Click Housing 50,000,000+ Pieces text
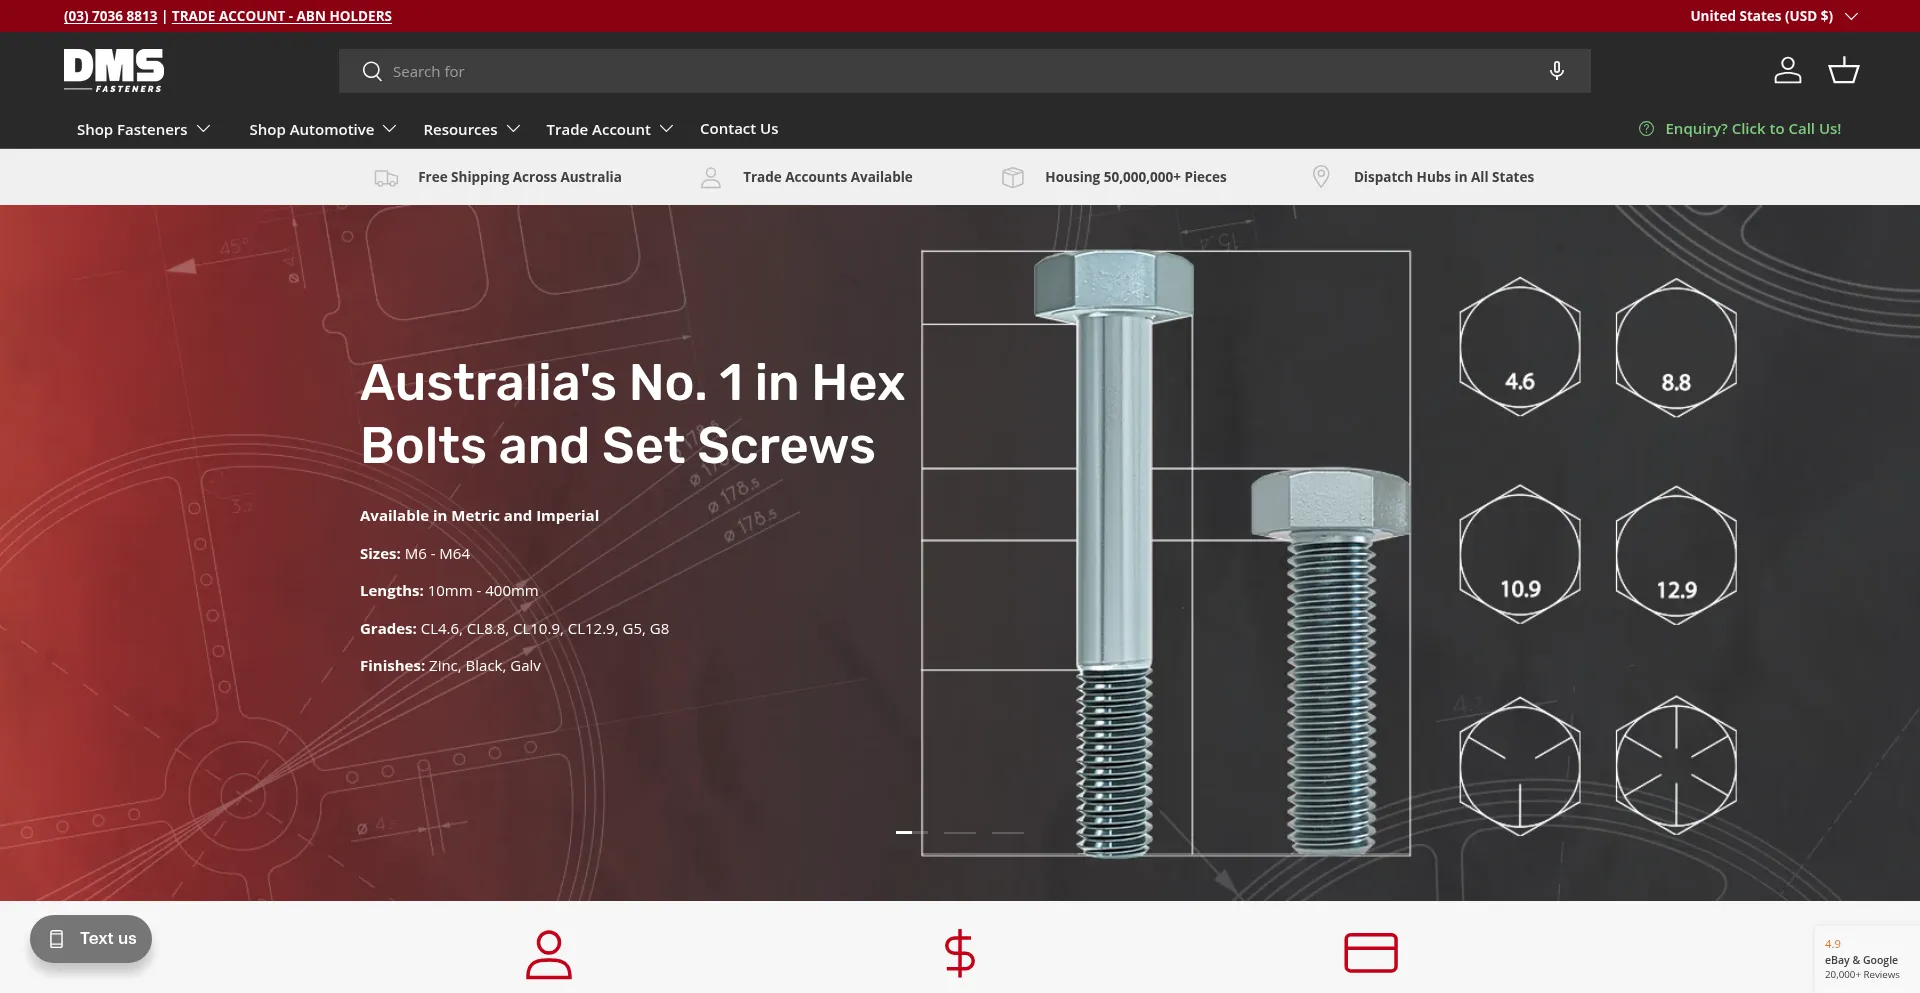 1136,177
